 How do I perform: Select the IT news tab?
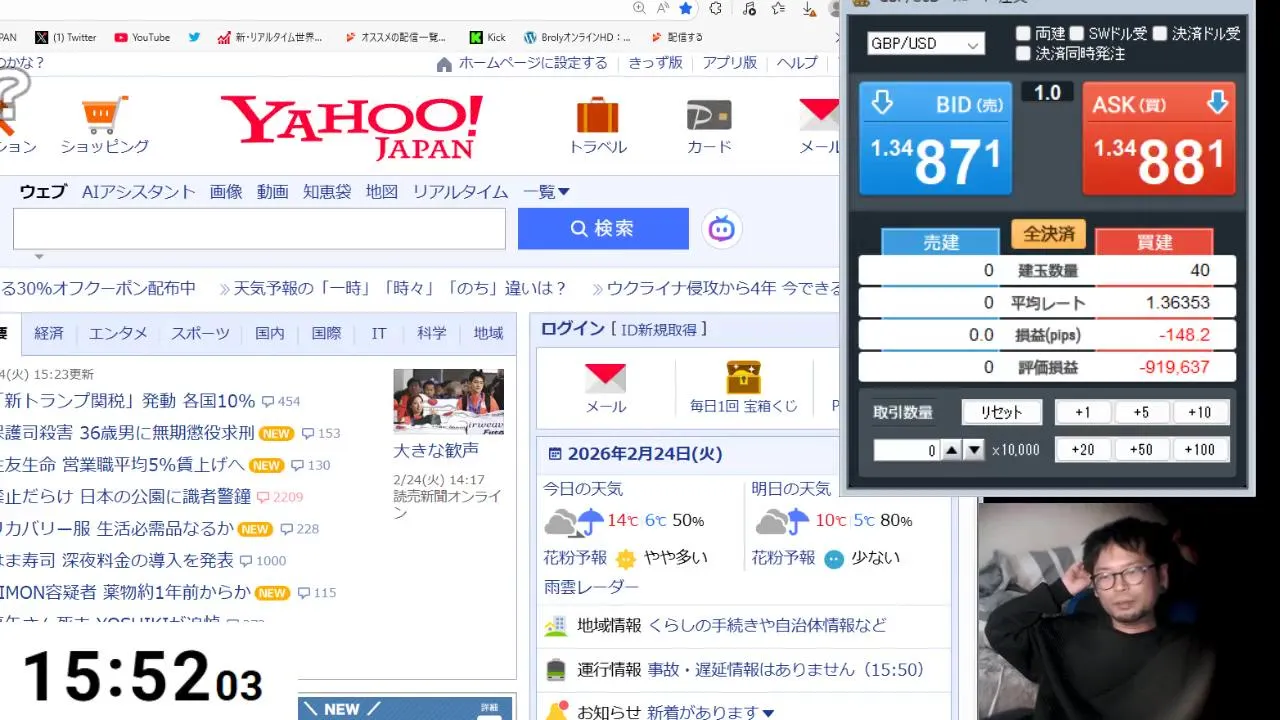coord(379,334)
